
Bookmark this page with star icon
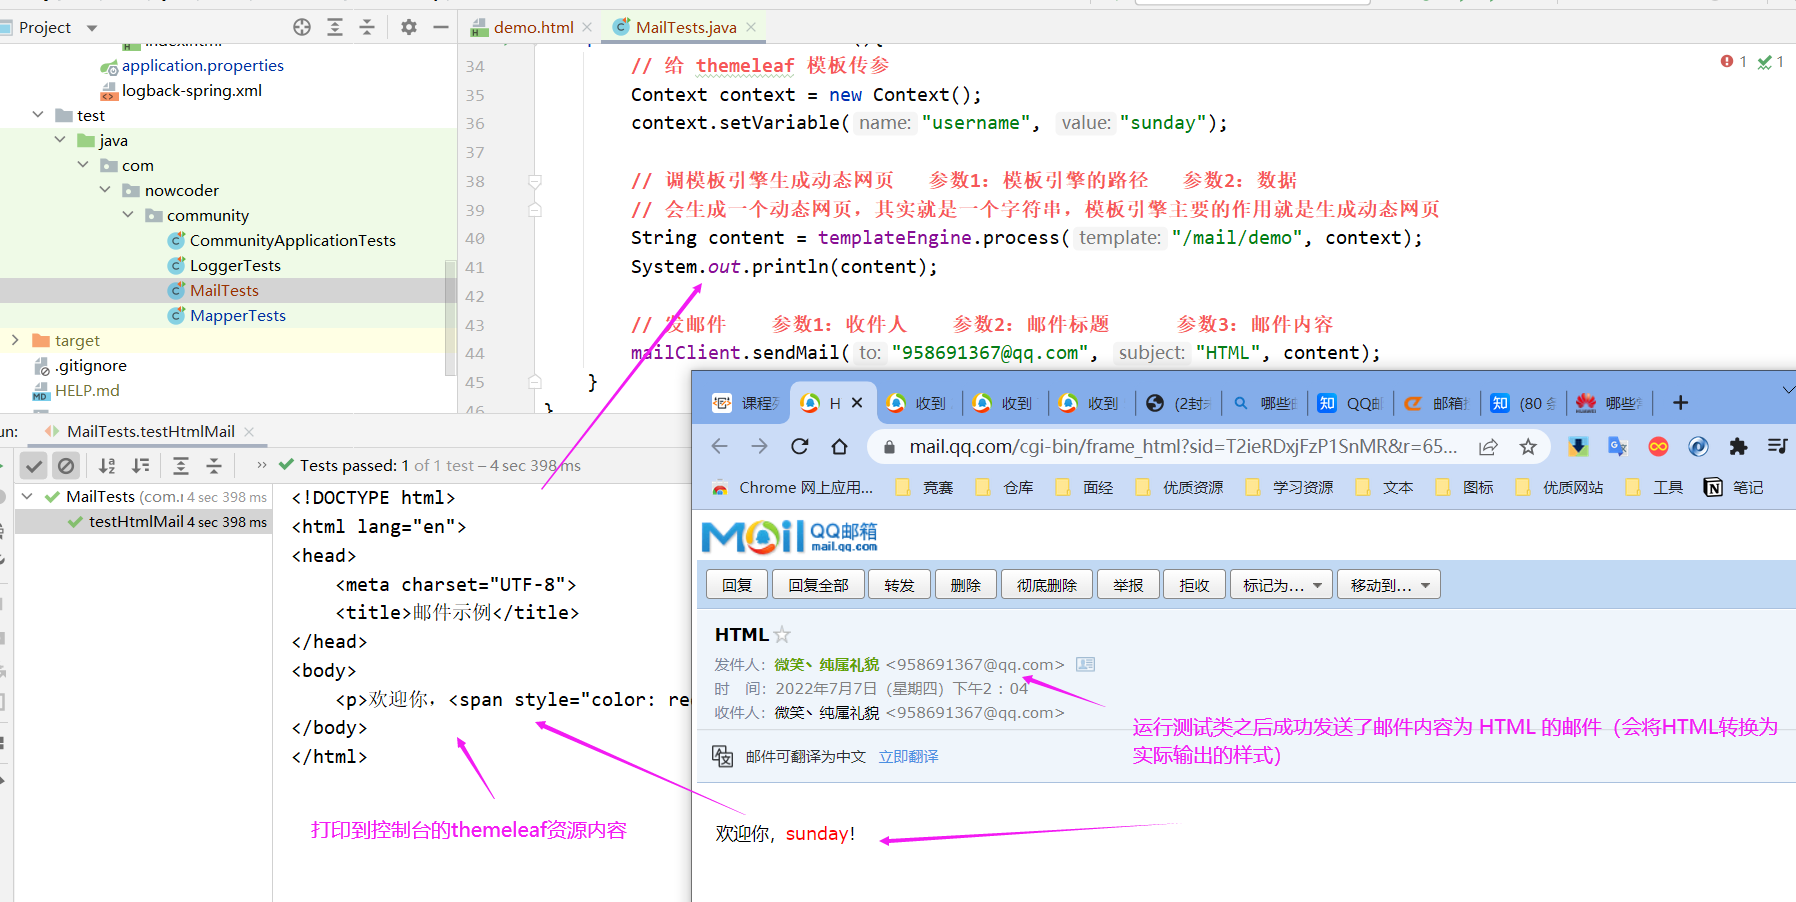(x=1528, y=447)
